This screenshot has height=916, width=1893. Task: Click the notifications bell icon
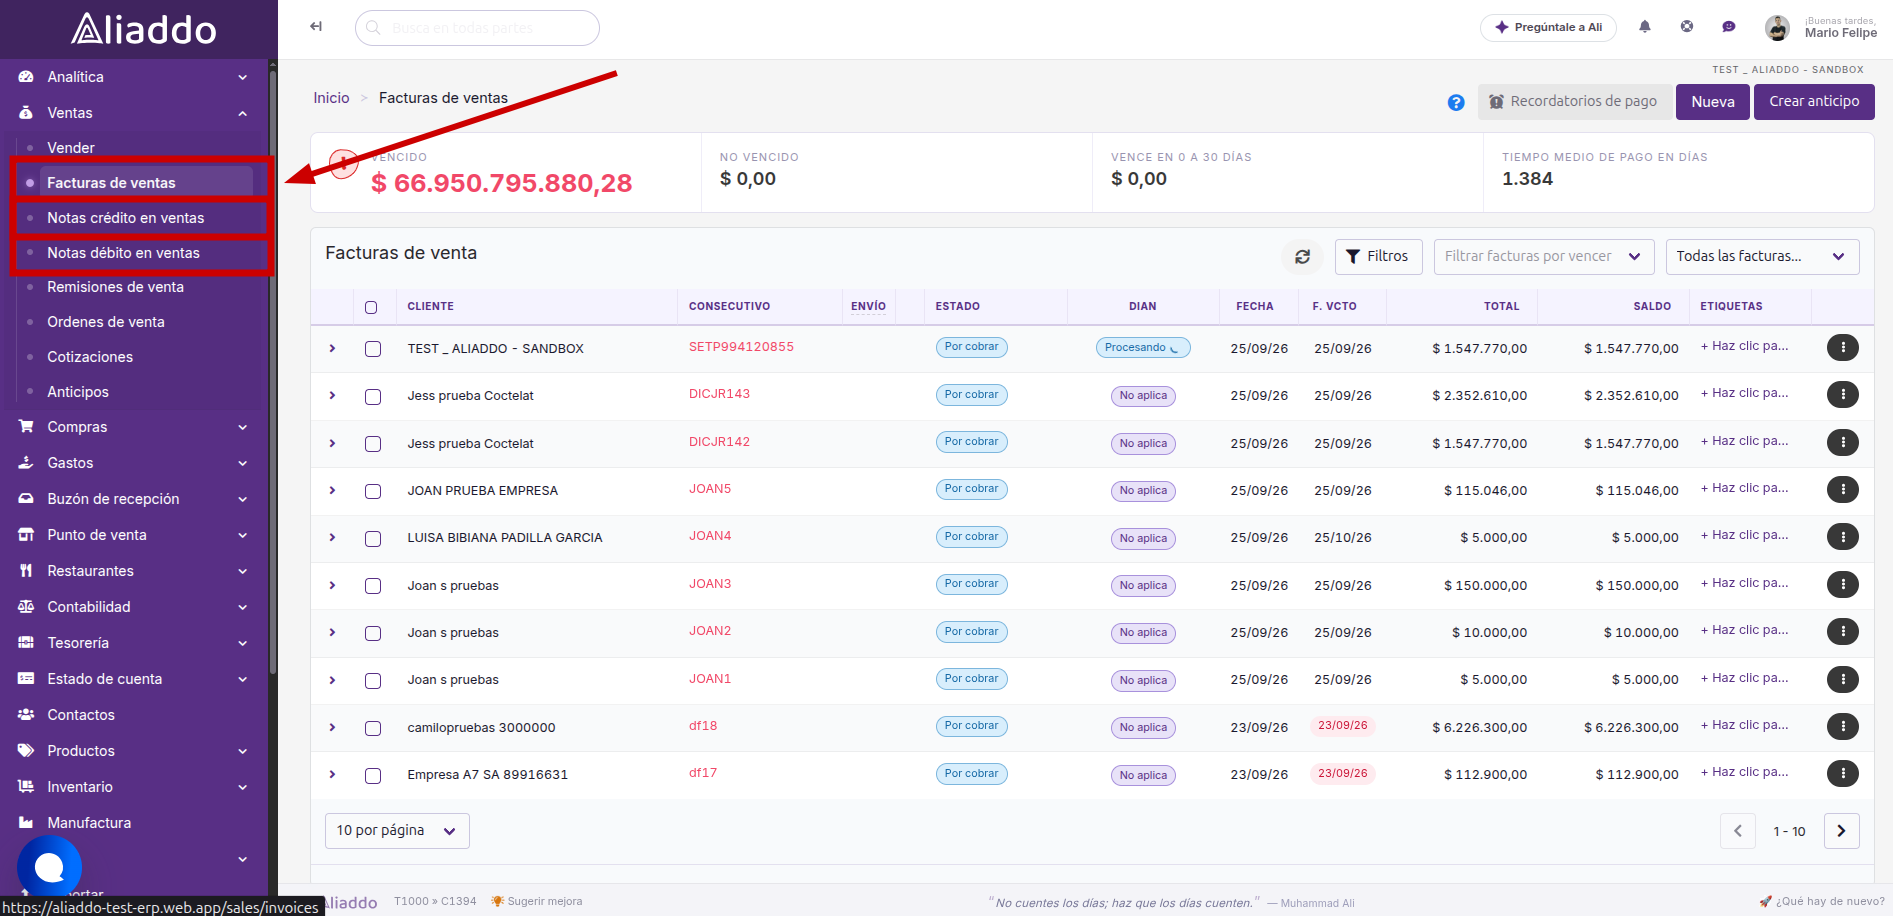point(1645,27)
